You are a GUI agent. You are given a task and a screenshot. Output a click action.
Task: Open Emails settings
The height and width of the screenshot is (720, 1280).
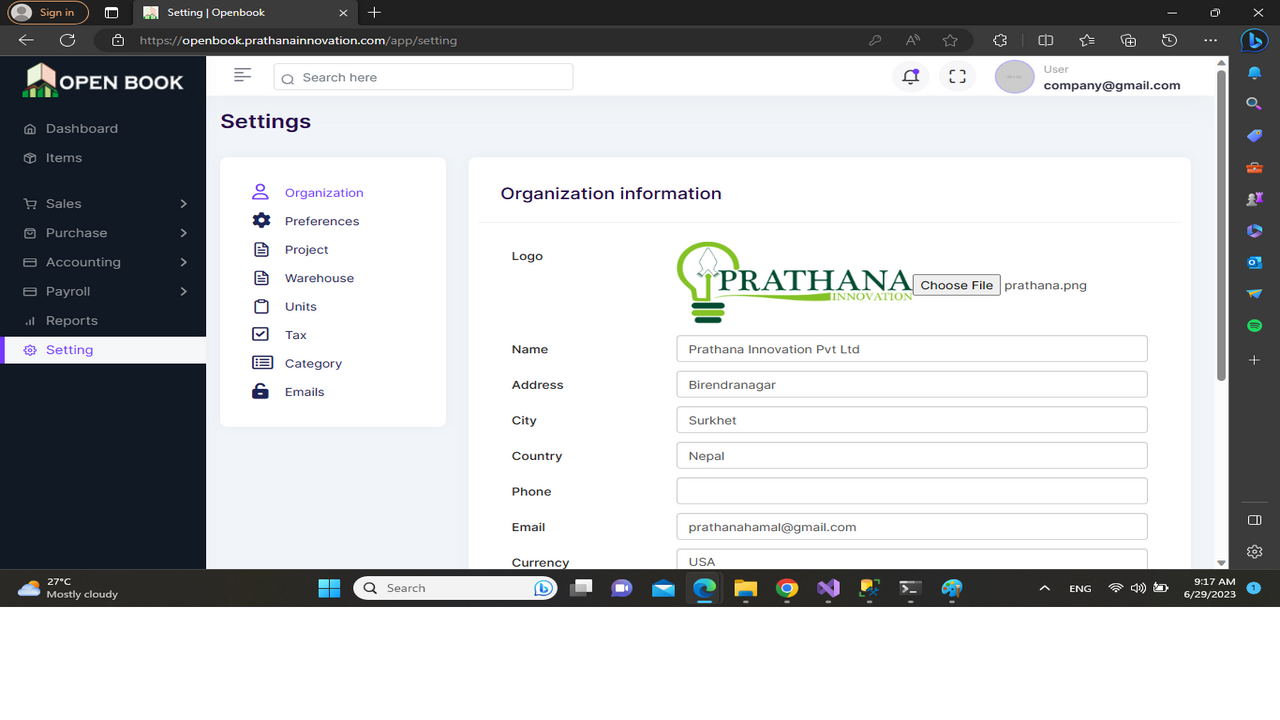pyautogui.click(x=305, y=391)
